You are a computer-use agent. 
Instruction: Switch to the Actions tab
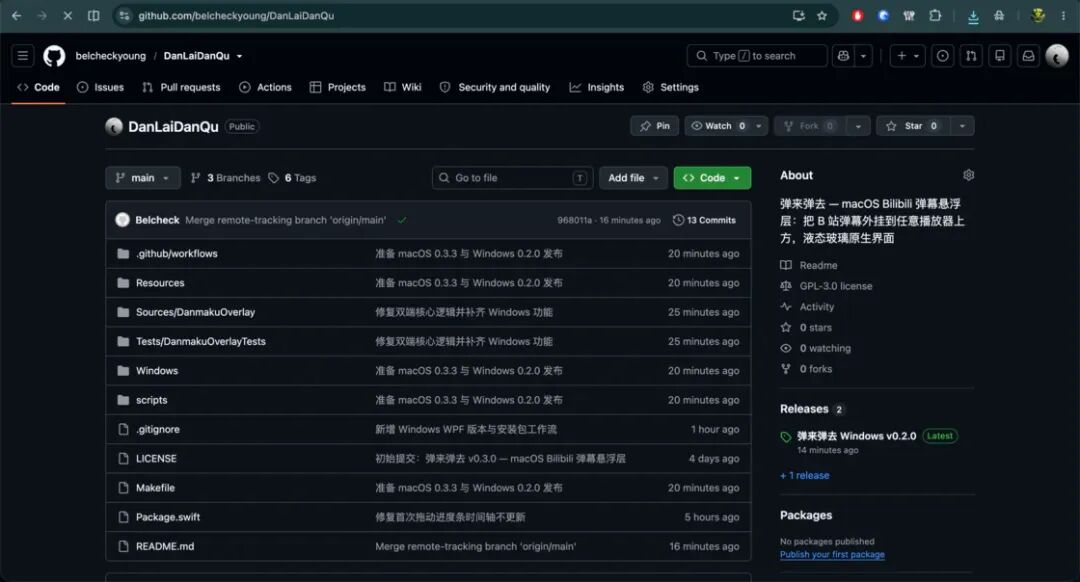point(265,87)
